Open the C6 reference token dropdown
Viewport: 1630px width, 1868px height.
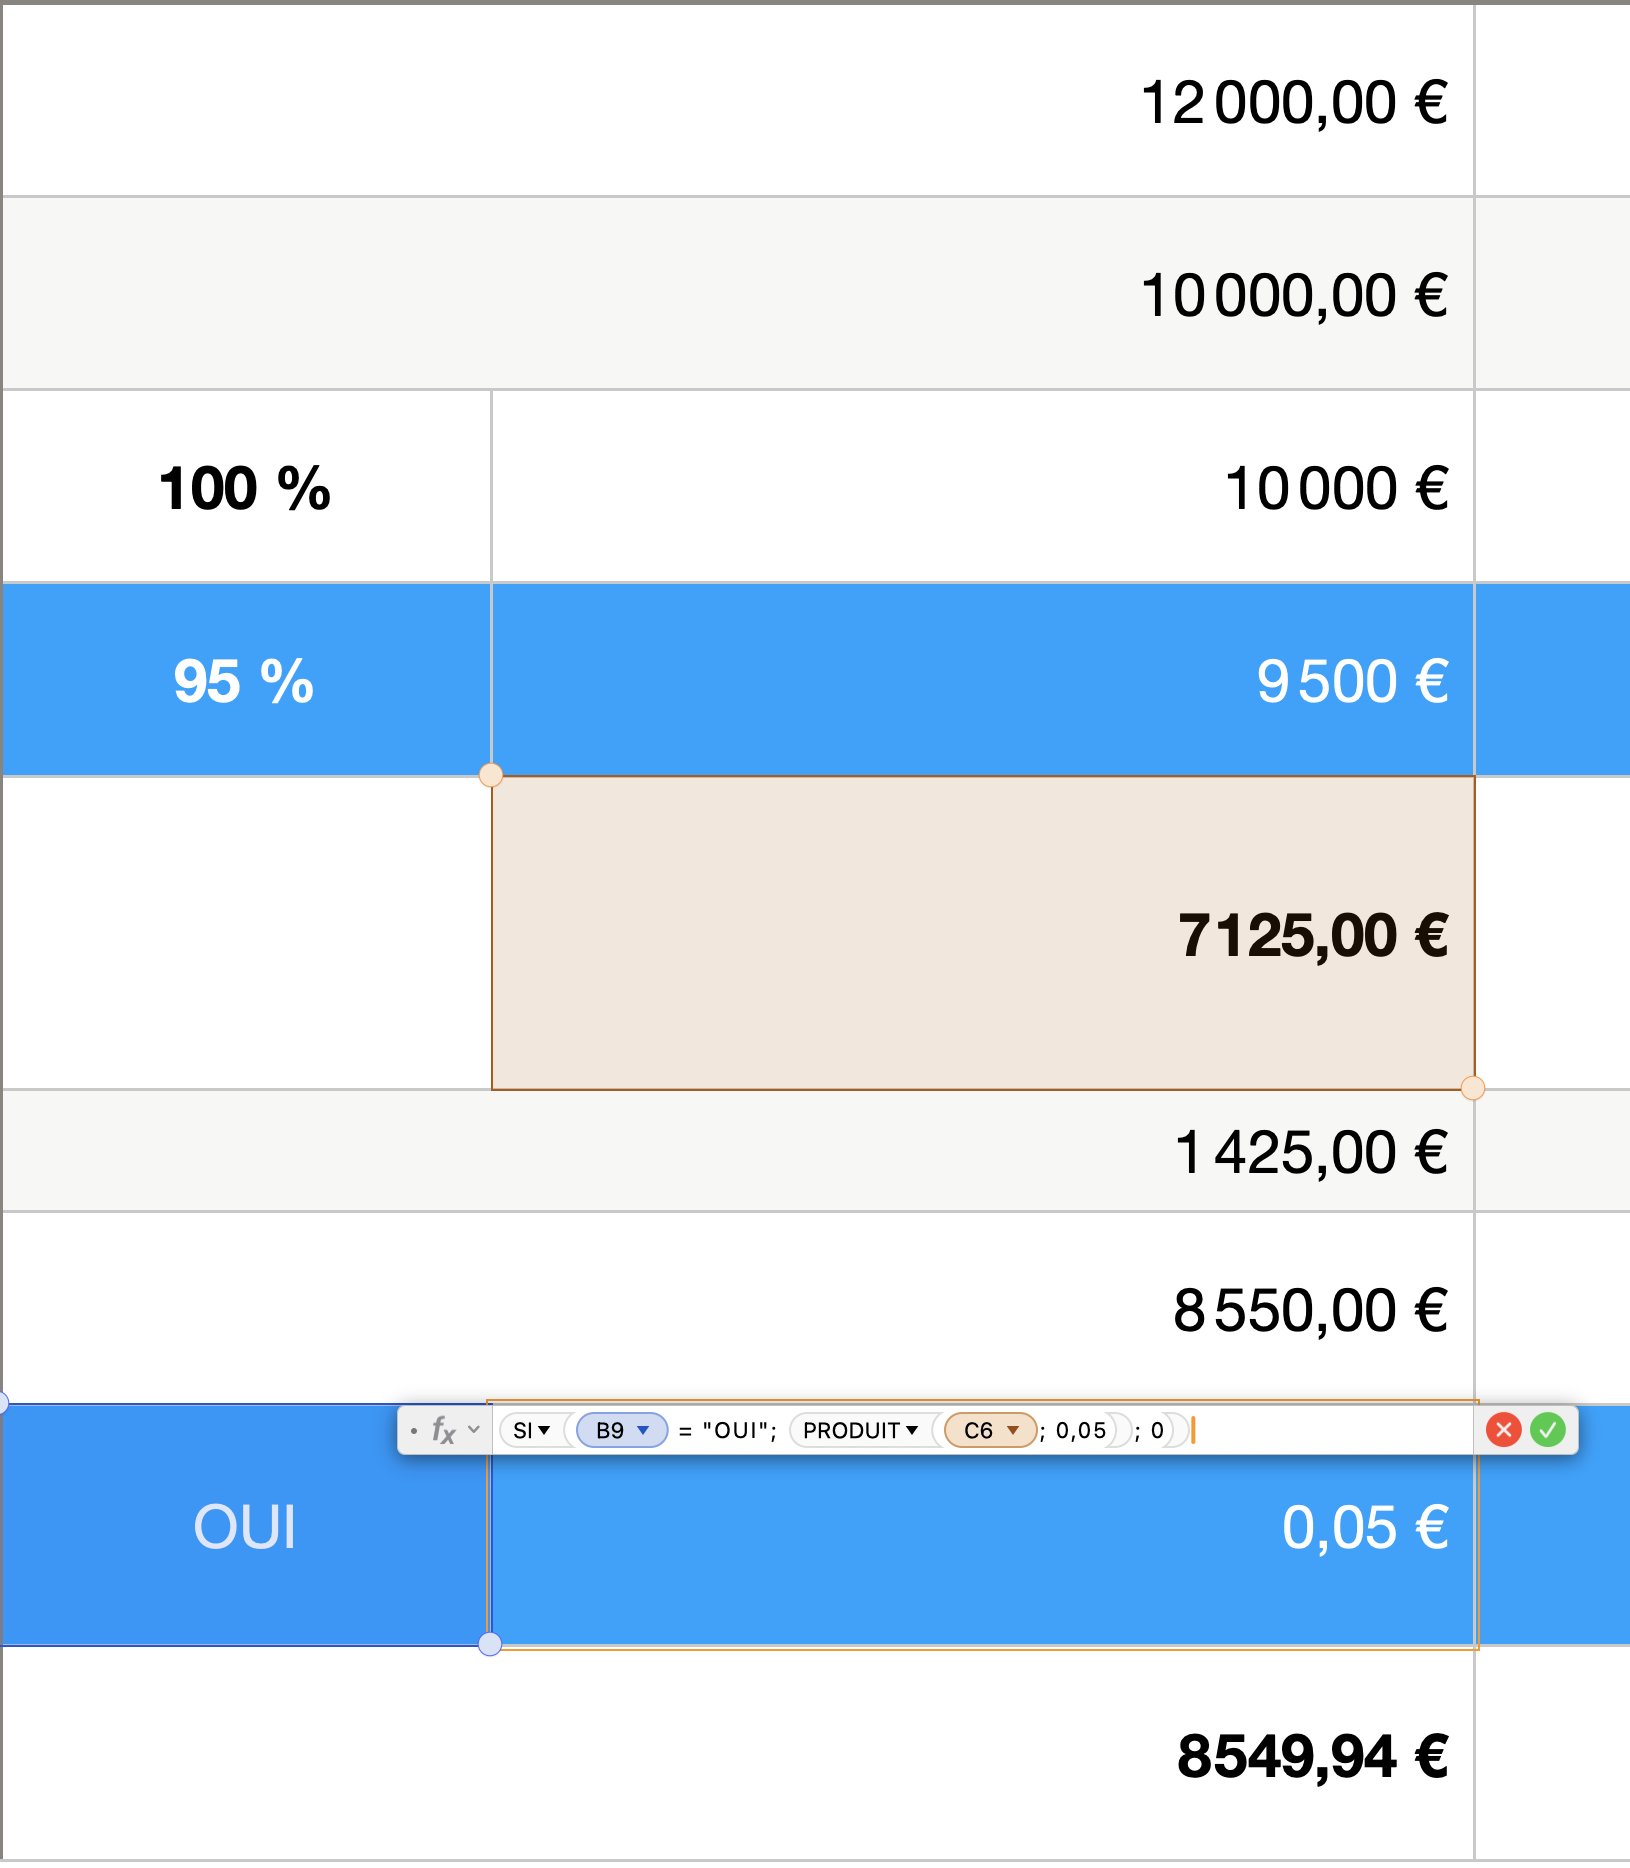coord(1013,1430)
